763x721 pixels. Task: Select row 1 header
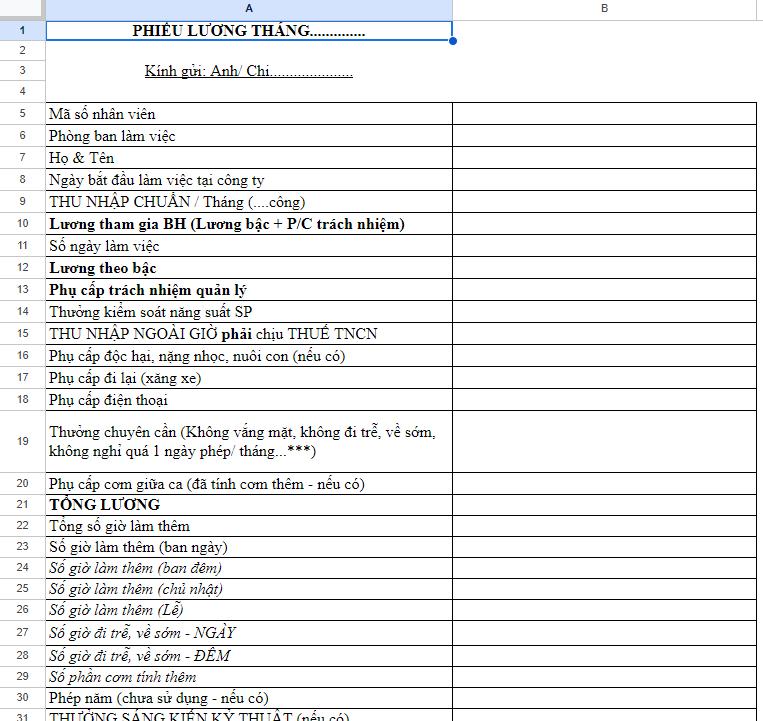22,30
